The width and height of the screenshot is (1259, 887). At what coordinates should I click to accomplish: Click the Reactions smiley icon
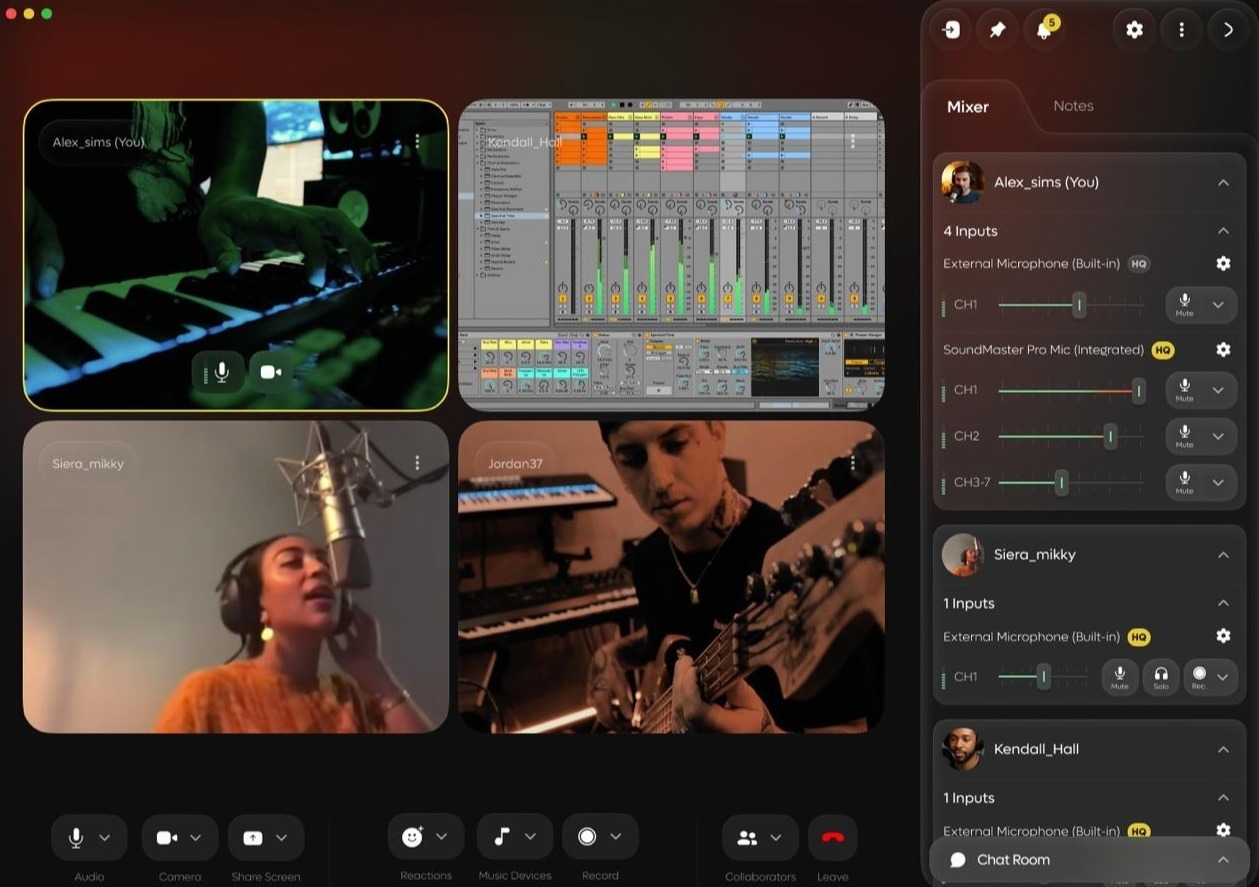(412, 837)
